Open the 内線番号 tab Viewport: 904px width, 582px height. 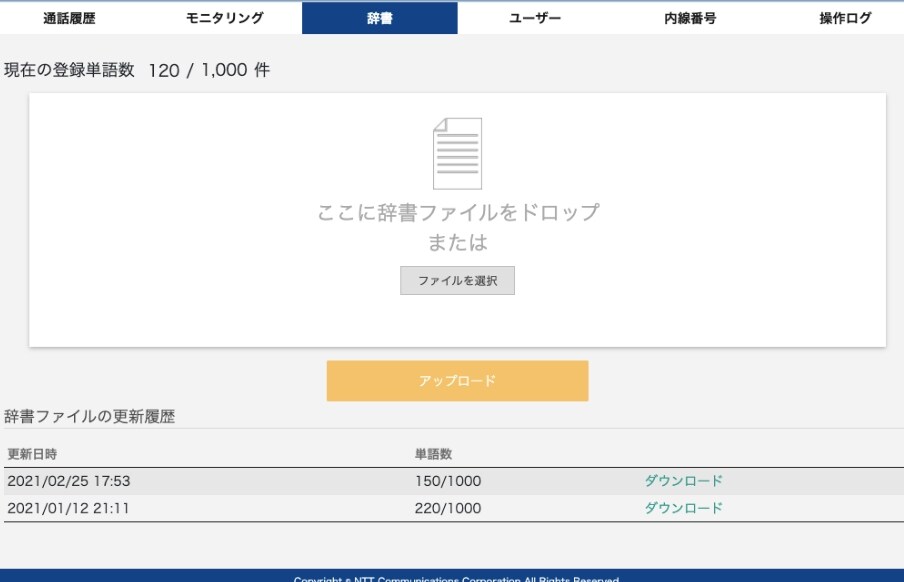click(690, 18)
